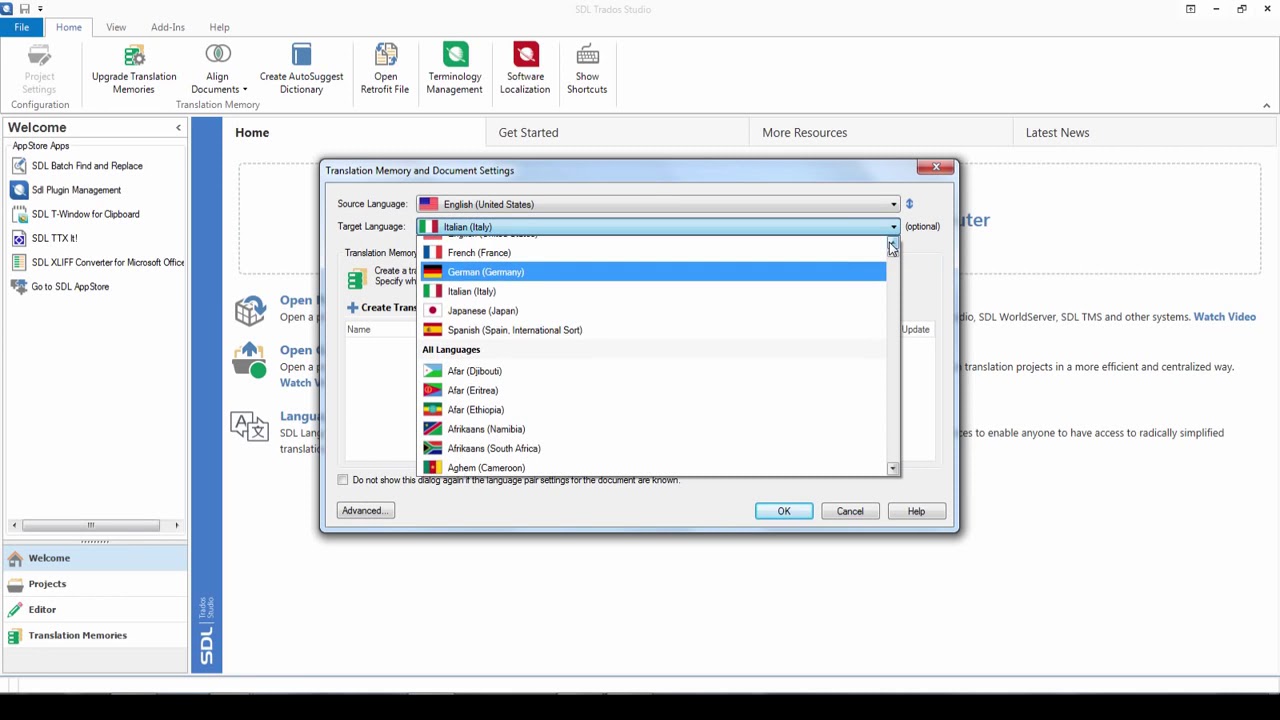1280x720 pixels.
Task: Click Help button in the dialog
Action: (916, 511)
